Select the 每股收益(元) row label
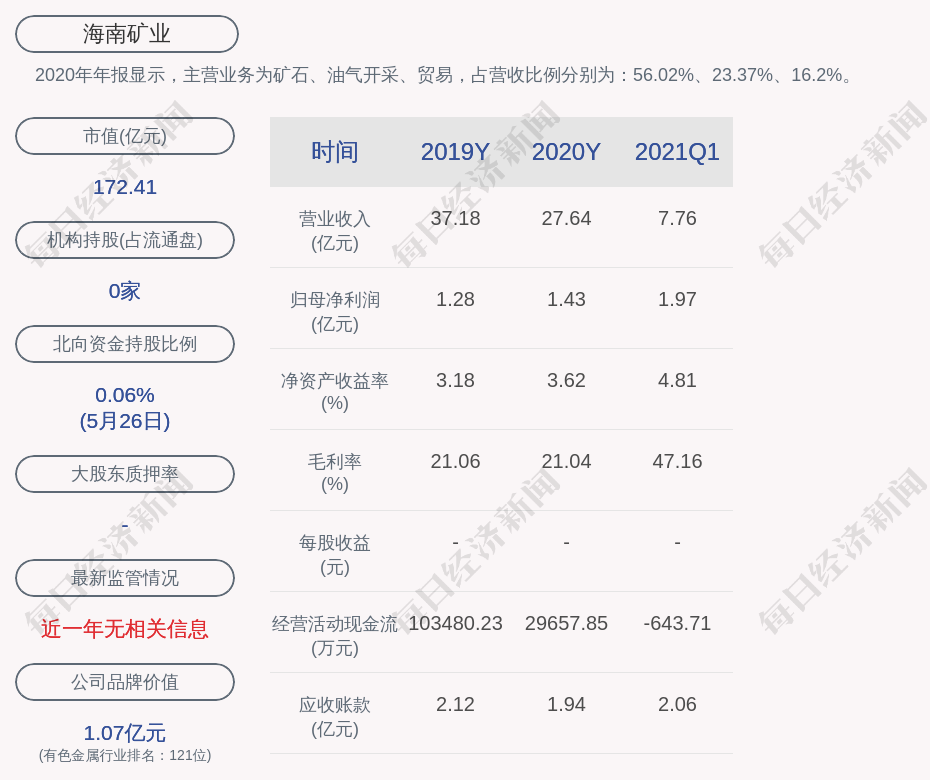The image size is (930, 780). pyautogui.click(x=335, y=555)
